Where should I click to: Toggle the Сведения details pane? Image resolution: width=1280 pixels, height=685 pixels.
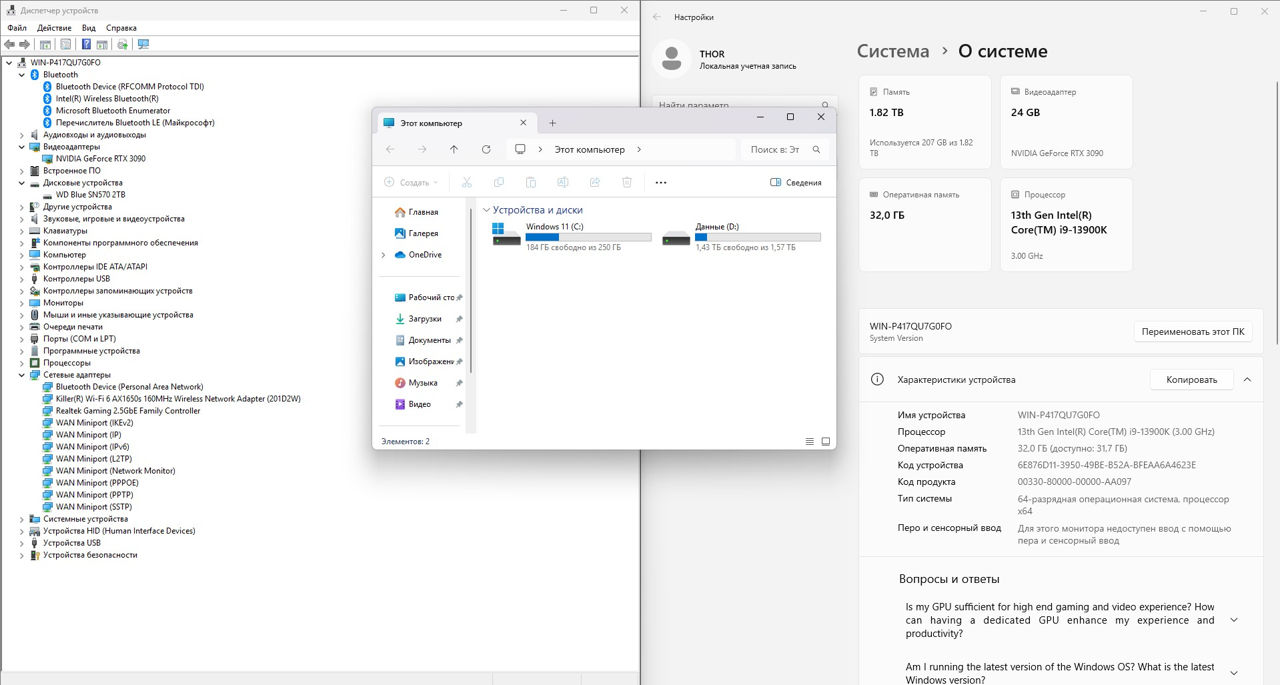[x=796, y=183]
